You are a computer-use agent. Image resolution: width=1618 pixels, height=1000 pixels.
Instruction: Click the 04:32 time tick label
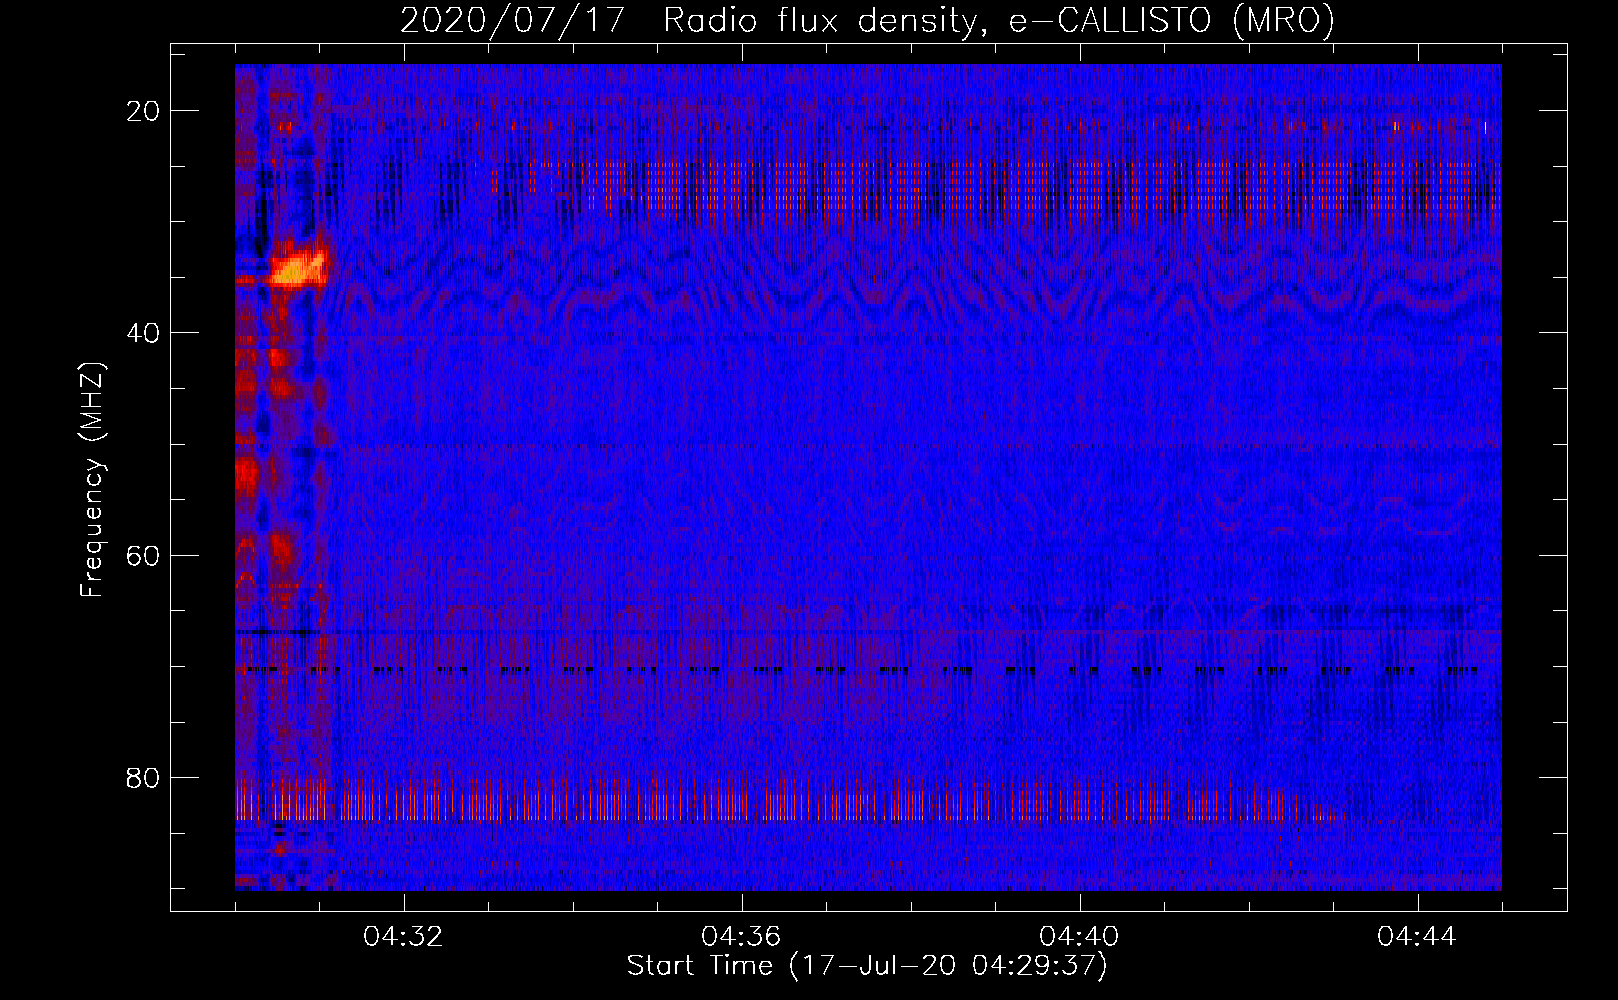pyautogui.click(x=403, y=937)
